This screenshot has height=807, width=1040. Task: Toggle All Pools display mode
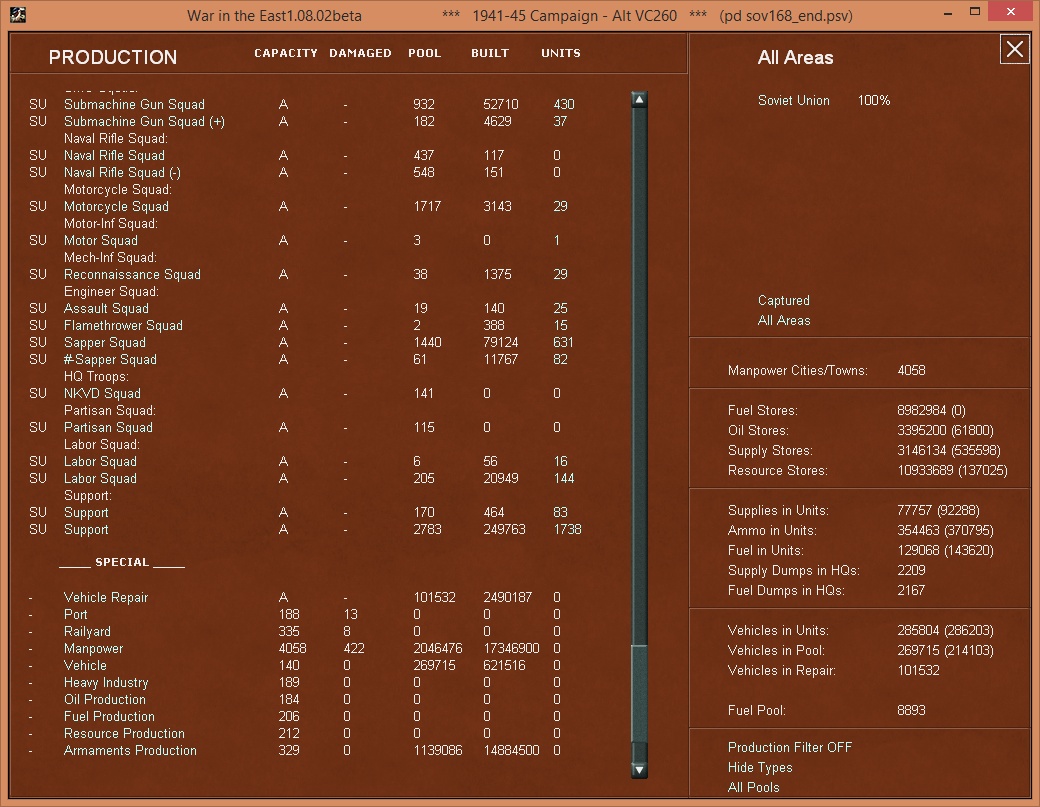(755, 787)
